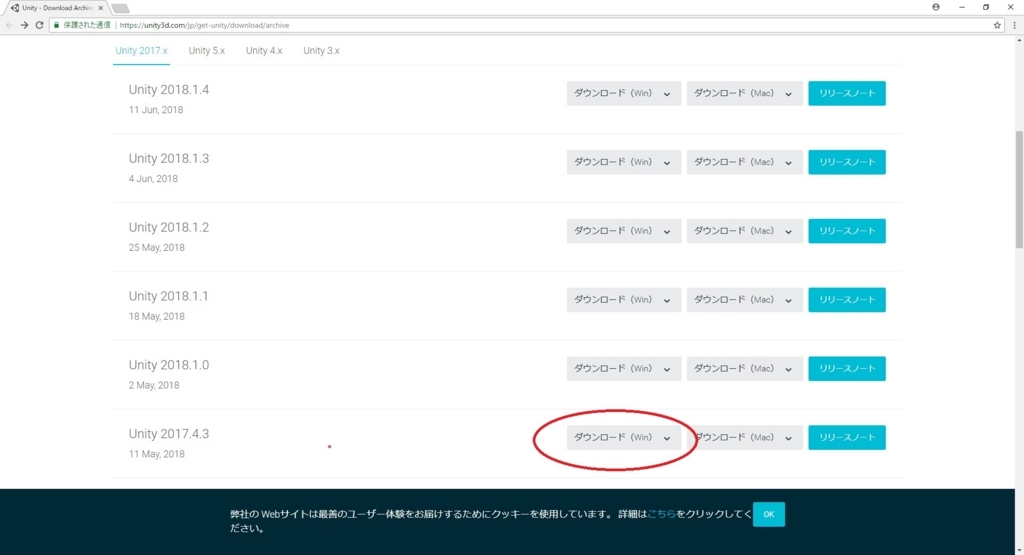Screen dimensions: 1024x555
Task: Click the date text 2 May, 2018
Action: tap(153, 385)
